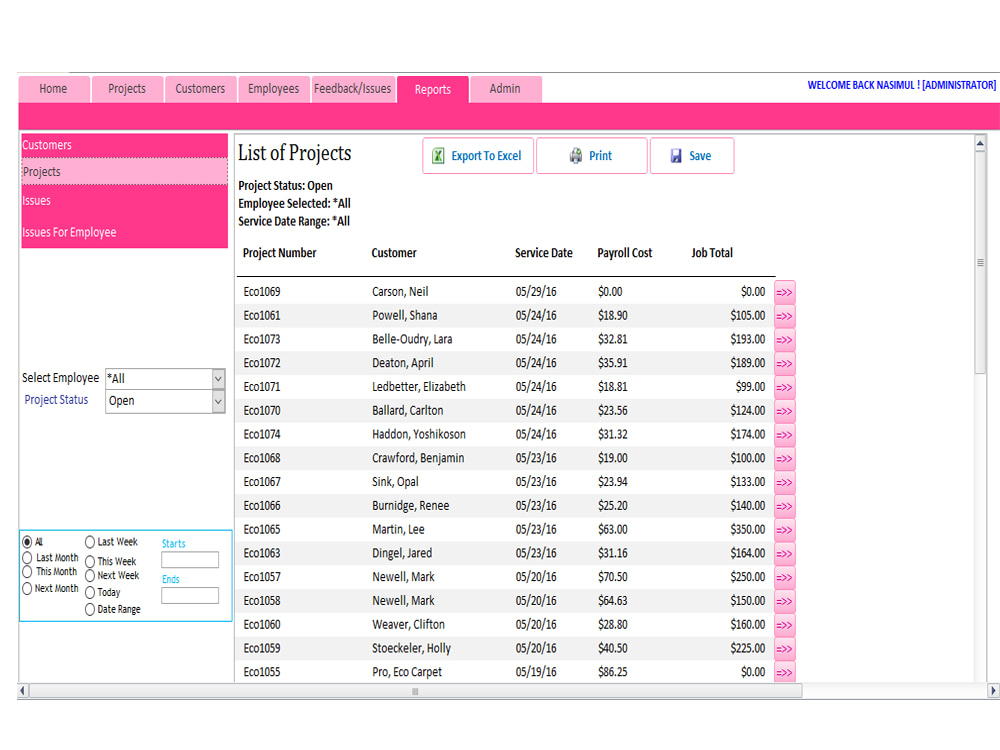
Task: Click the Starts date input field
Action: click(x=190, y=560)
